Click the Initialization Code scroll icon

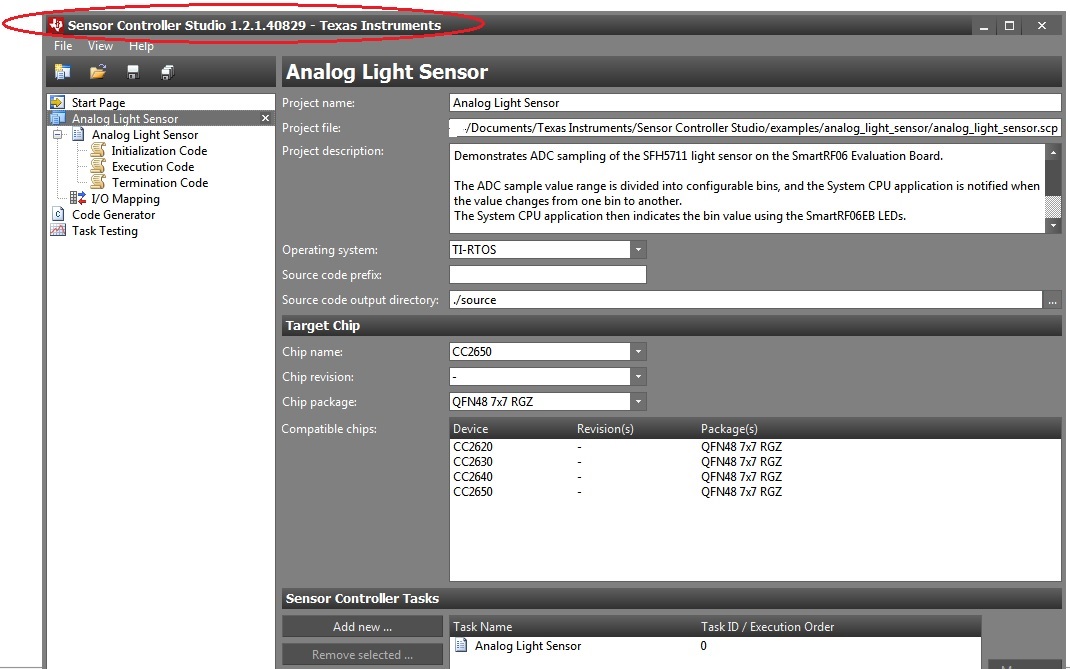(98, 150)
